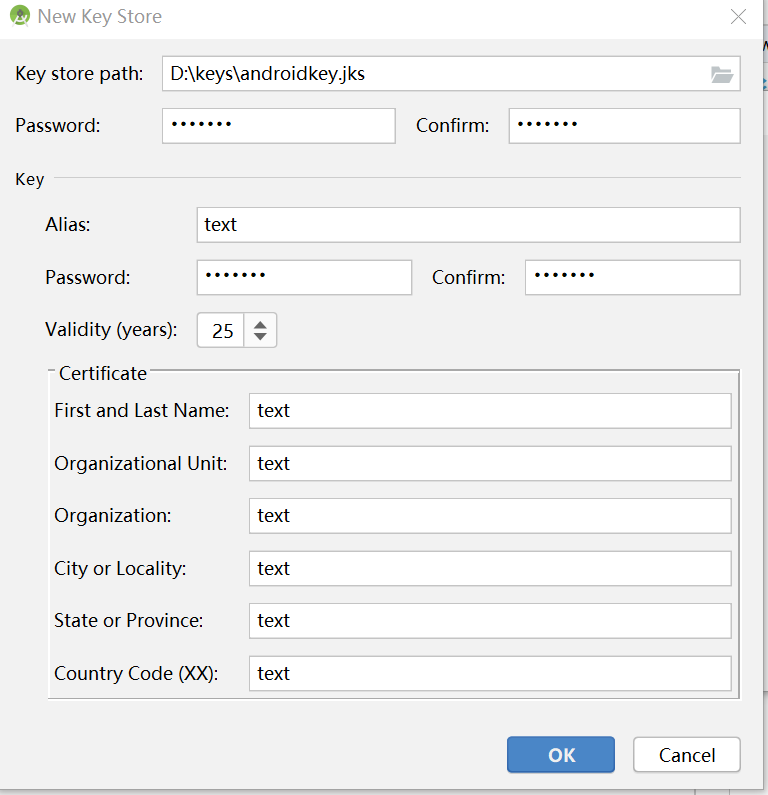The image size is (768, 795).
Task: Confirm key store creation with OK
Action: [561, 754]
